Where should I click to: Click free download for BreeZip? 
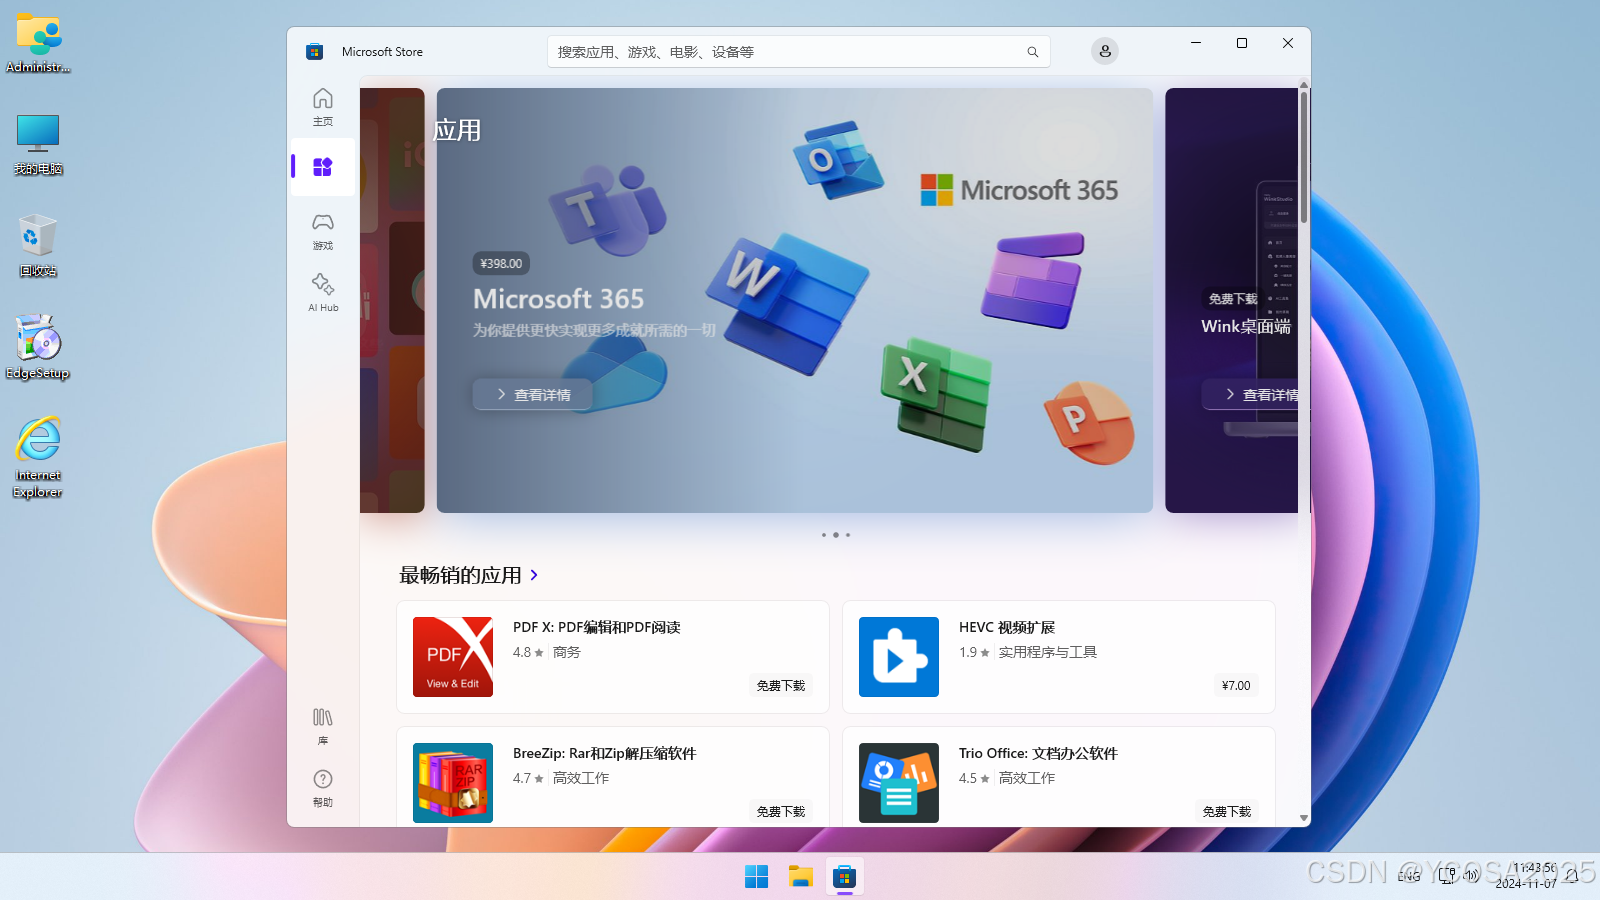[x=780, y=812]
